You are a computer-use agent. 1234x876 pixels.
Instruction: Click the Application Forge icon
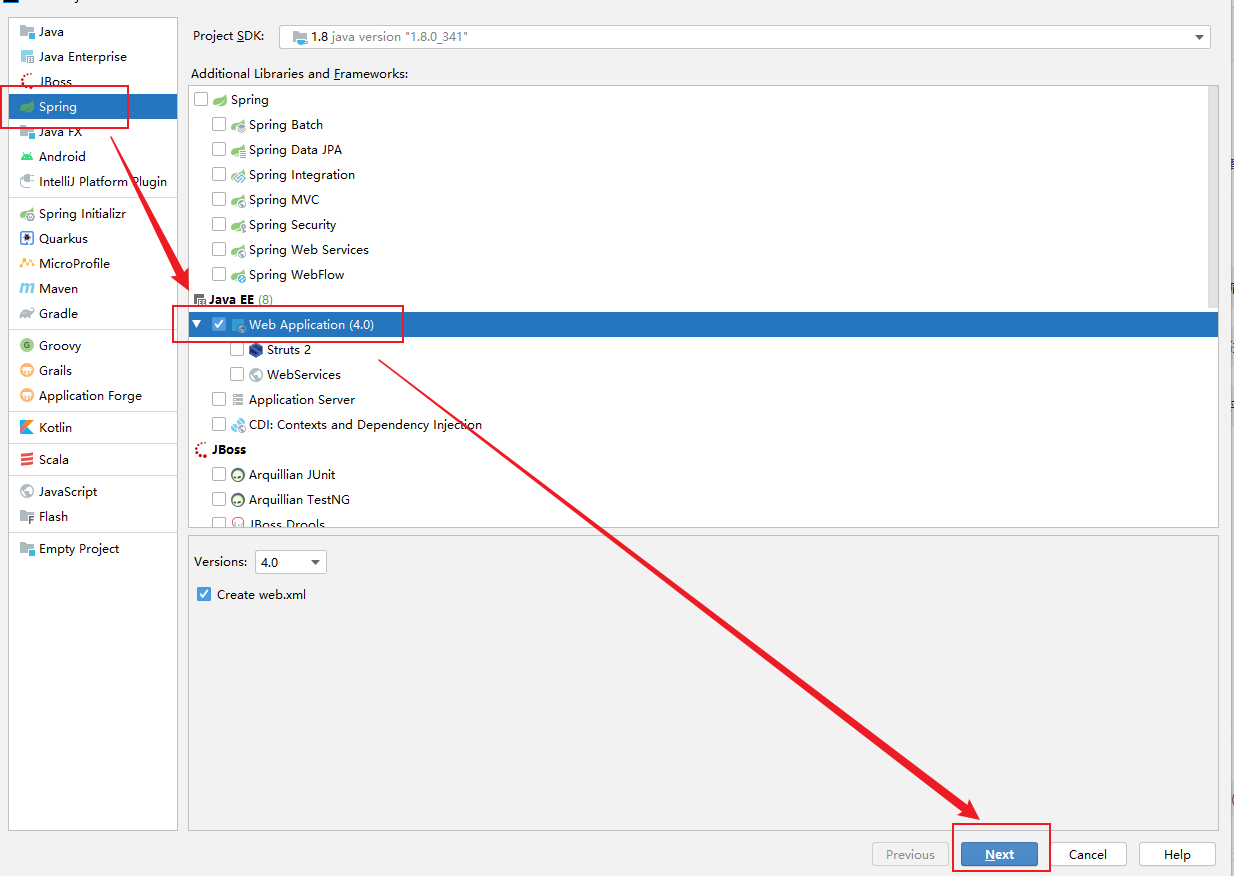(27, 396)
